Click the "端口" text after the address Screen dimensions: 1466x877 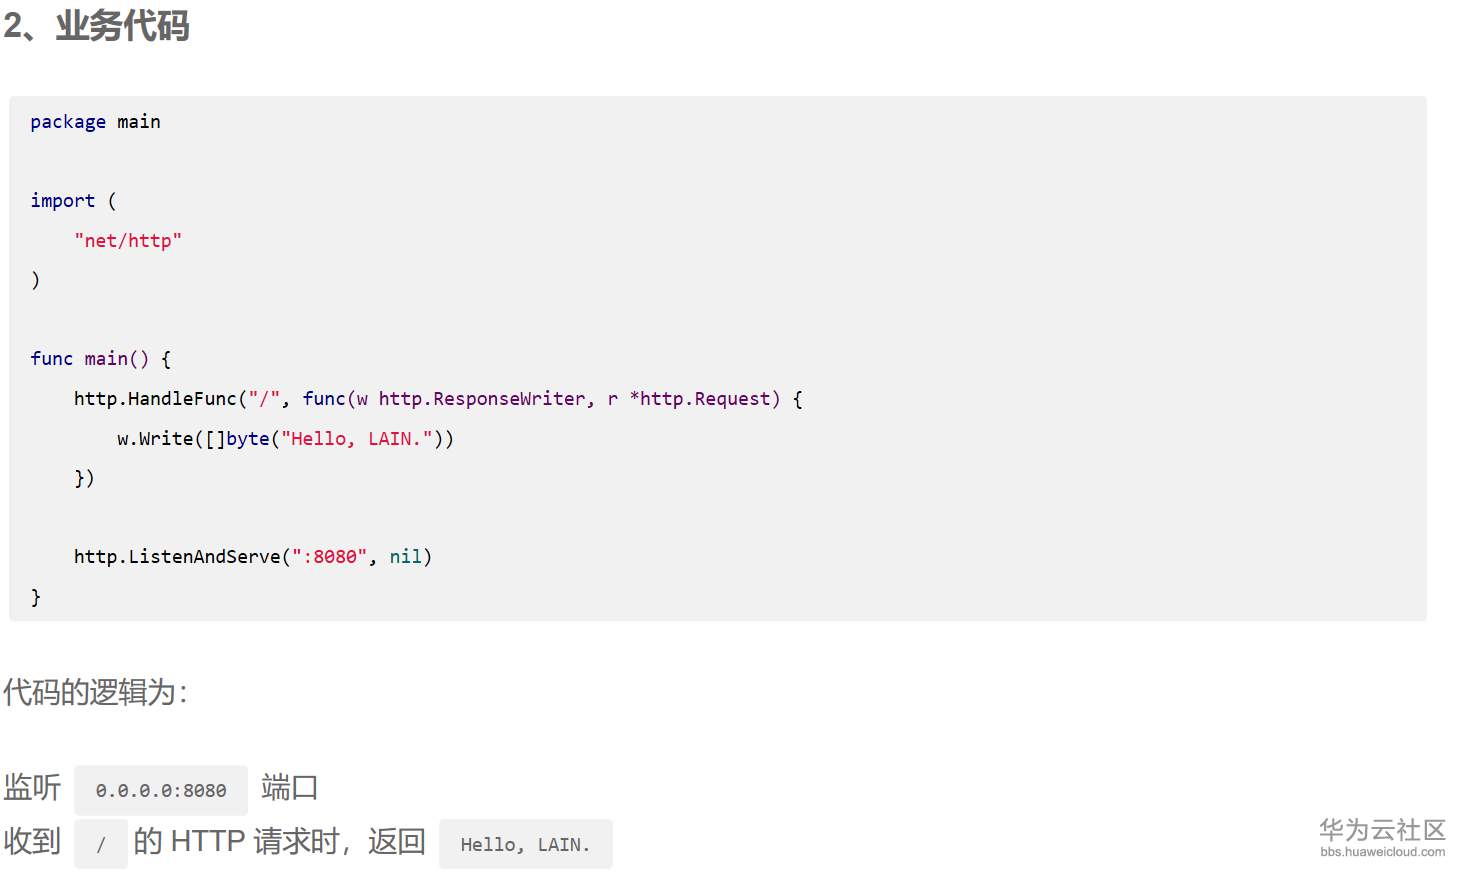[x=289, y=788]
